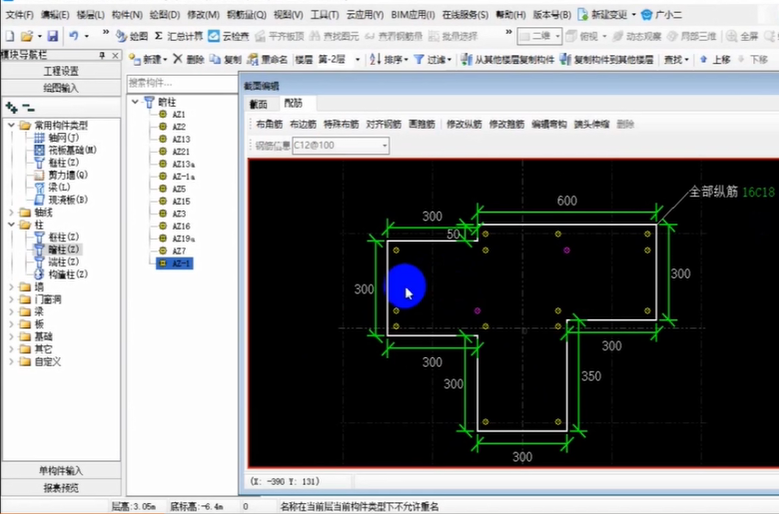This screenshot has height=514, width=779.
Task: Run 汇总计算 summary calculation
Action: tap(178, 36)
